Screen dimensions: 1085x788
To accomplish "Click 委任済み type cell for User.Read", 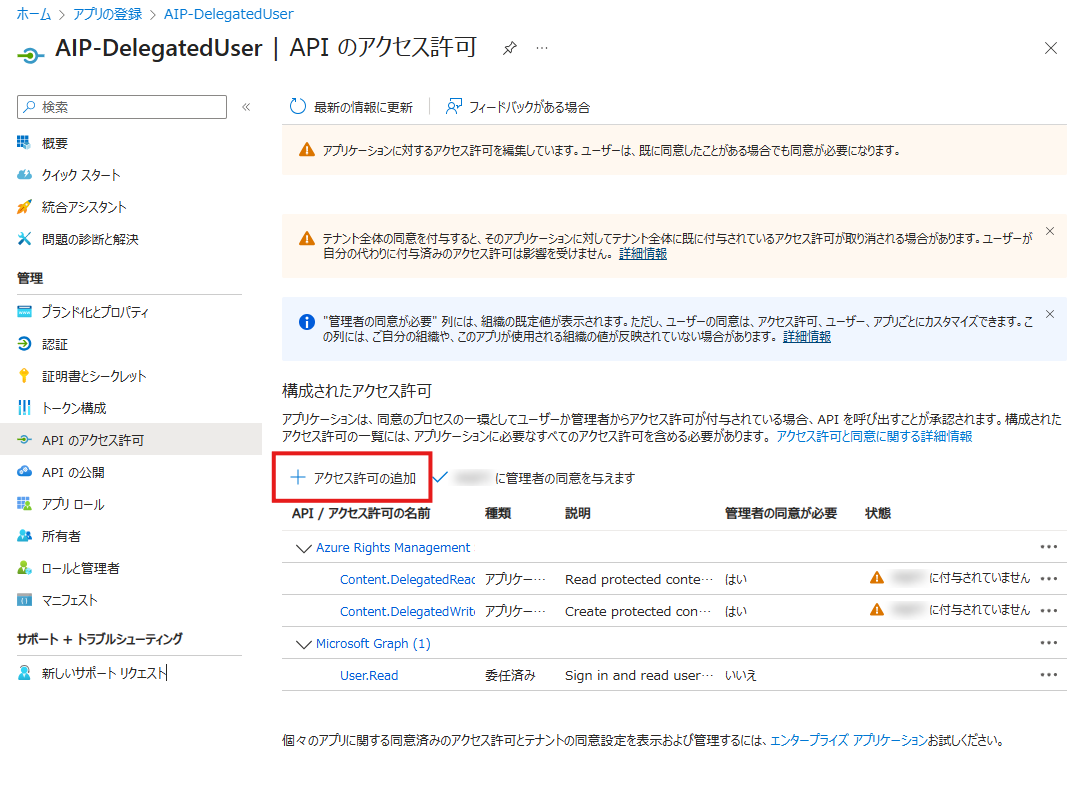I will pos(510,675).
